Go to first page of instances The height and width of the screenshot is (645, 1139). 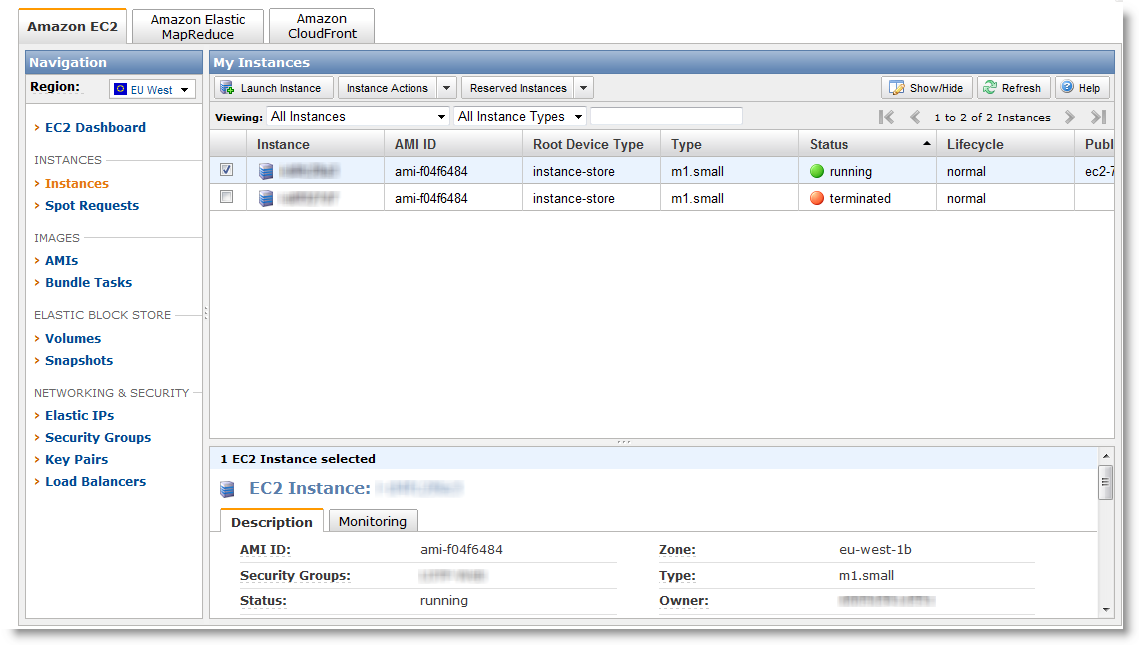tap(886, 117)
